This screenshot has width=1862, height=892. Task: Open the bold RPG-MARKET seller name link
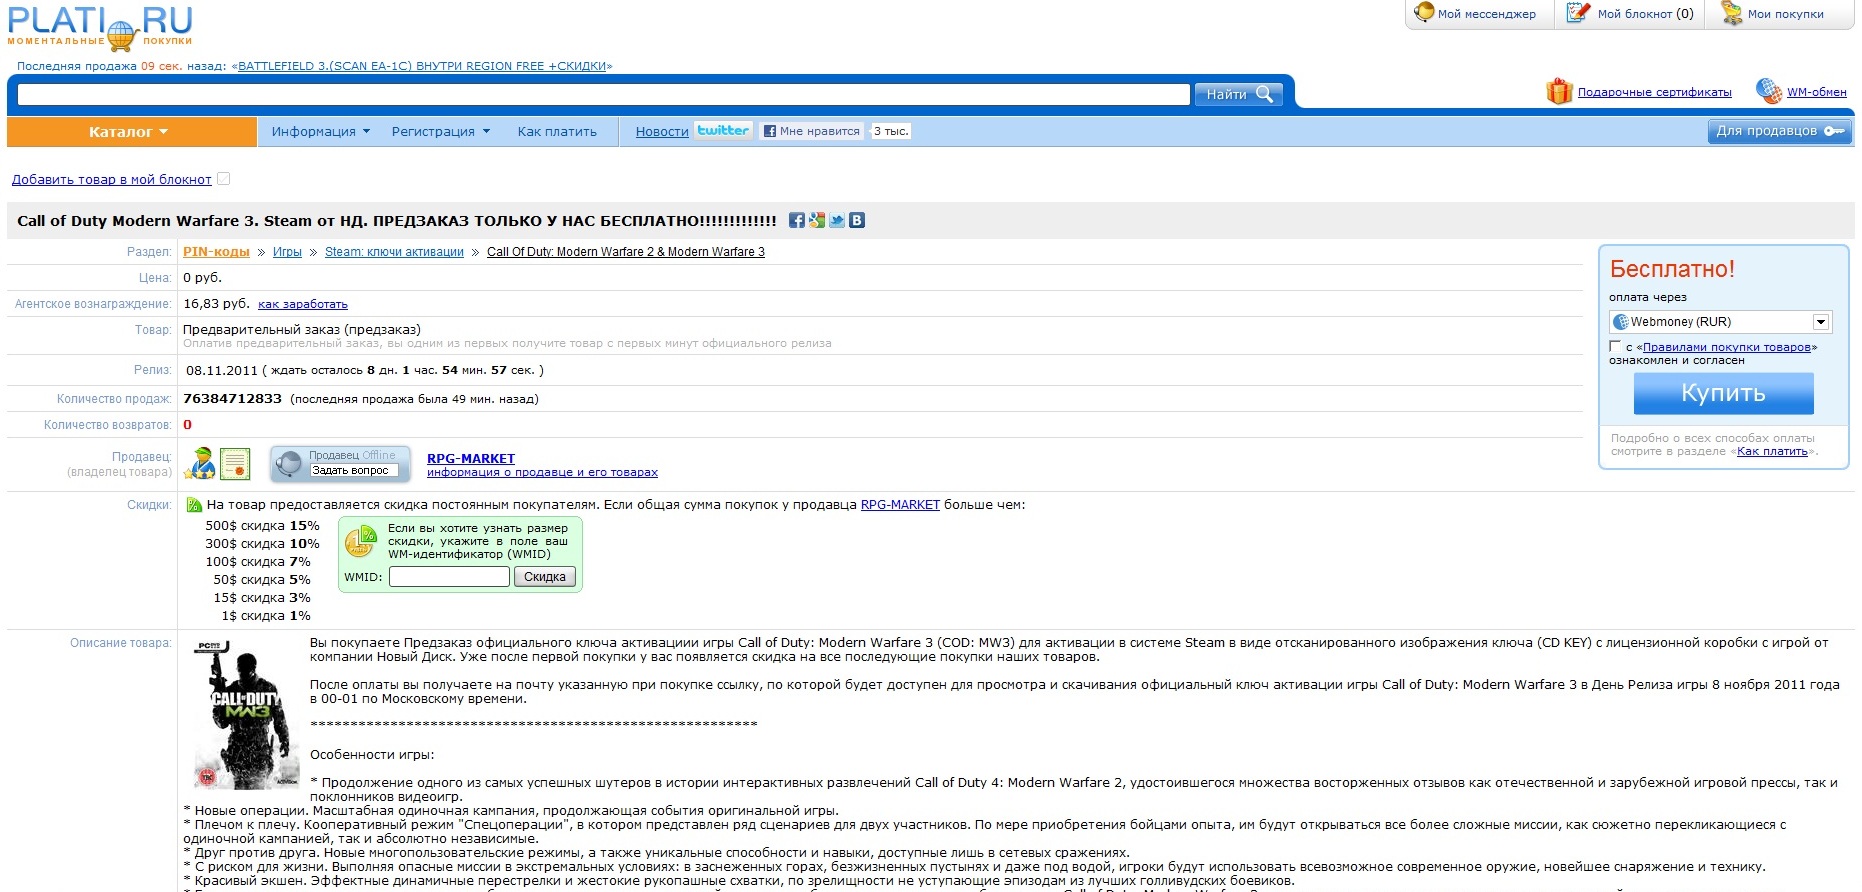point(471,459)
